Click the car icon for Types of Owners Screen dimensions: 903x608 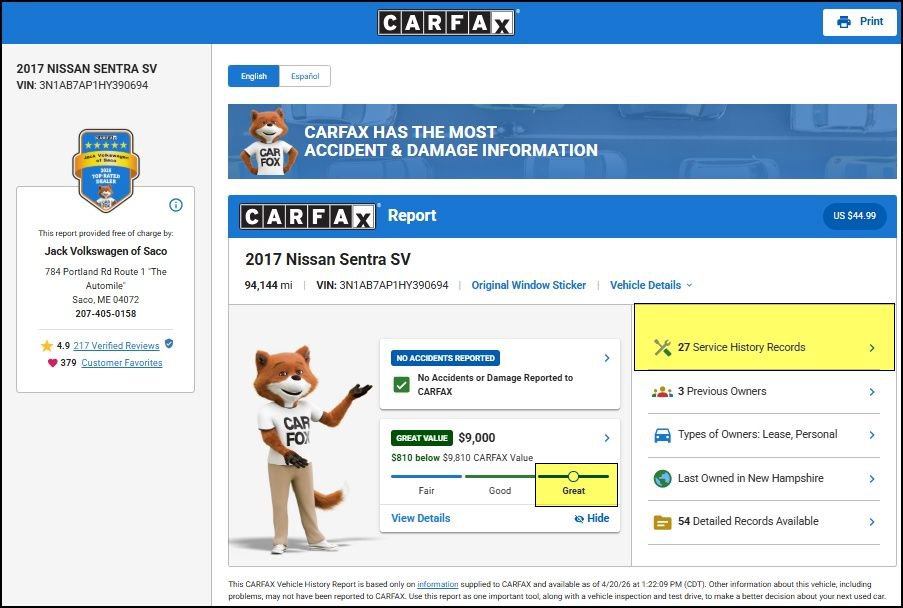(x=662, y=435)
